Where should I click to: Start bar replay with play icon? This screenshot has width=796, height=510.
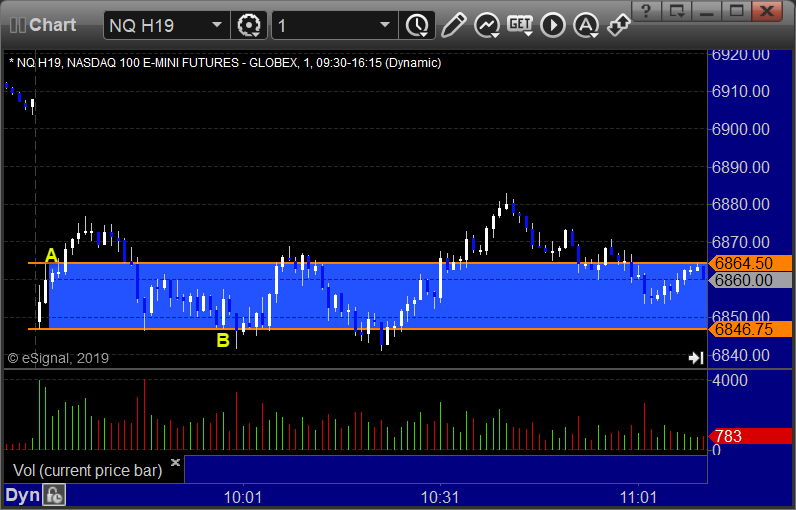[552, 25]
